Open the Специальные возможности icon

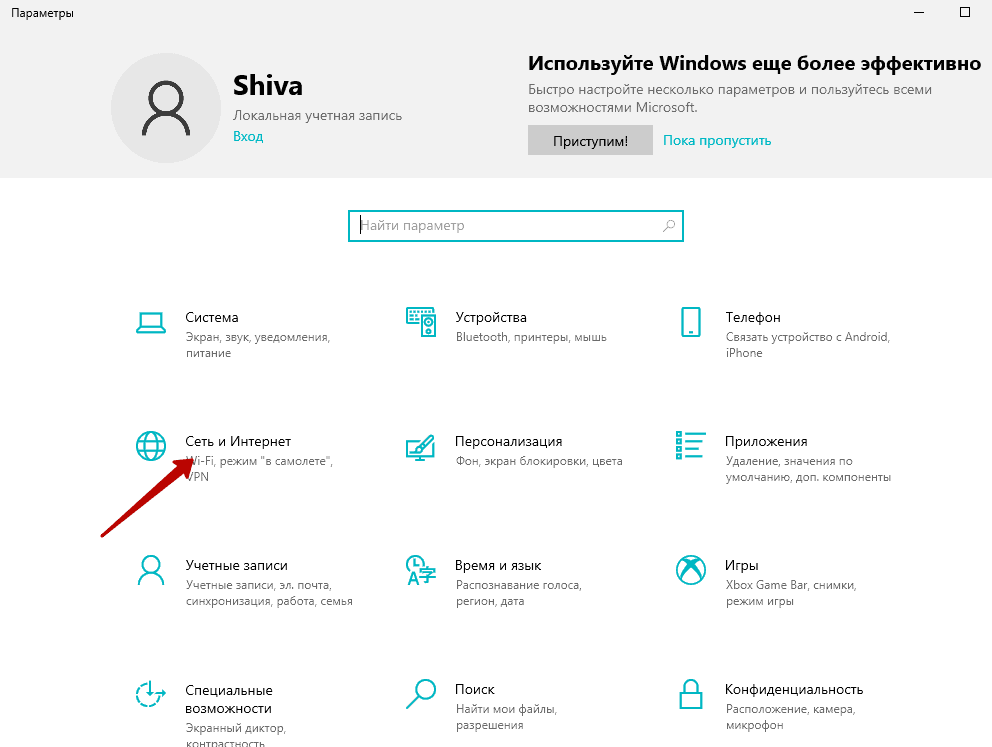pos(151,694)
